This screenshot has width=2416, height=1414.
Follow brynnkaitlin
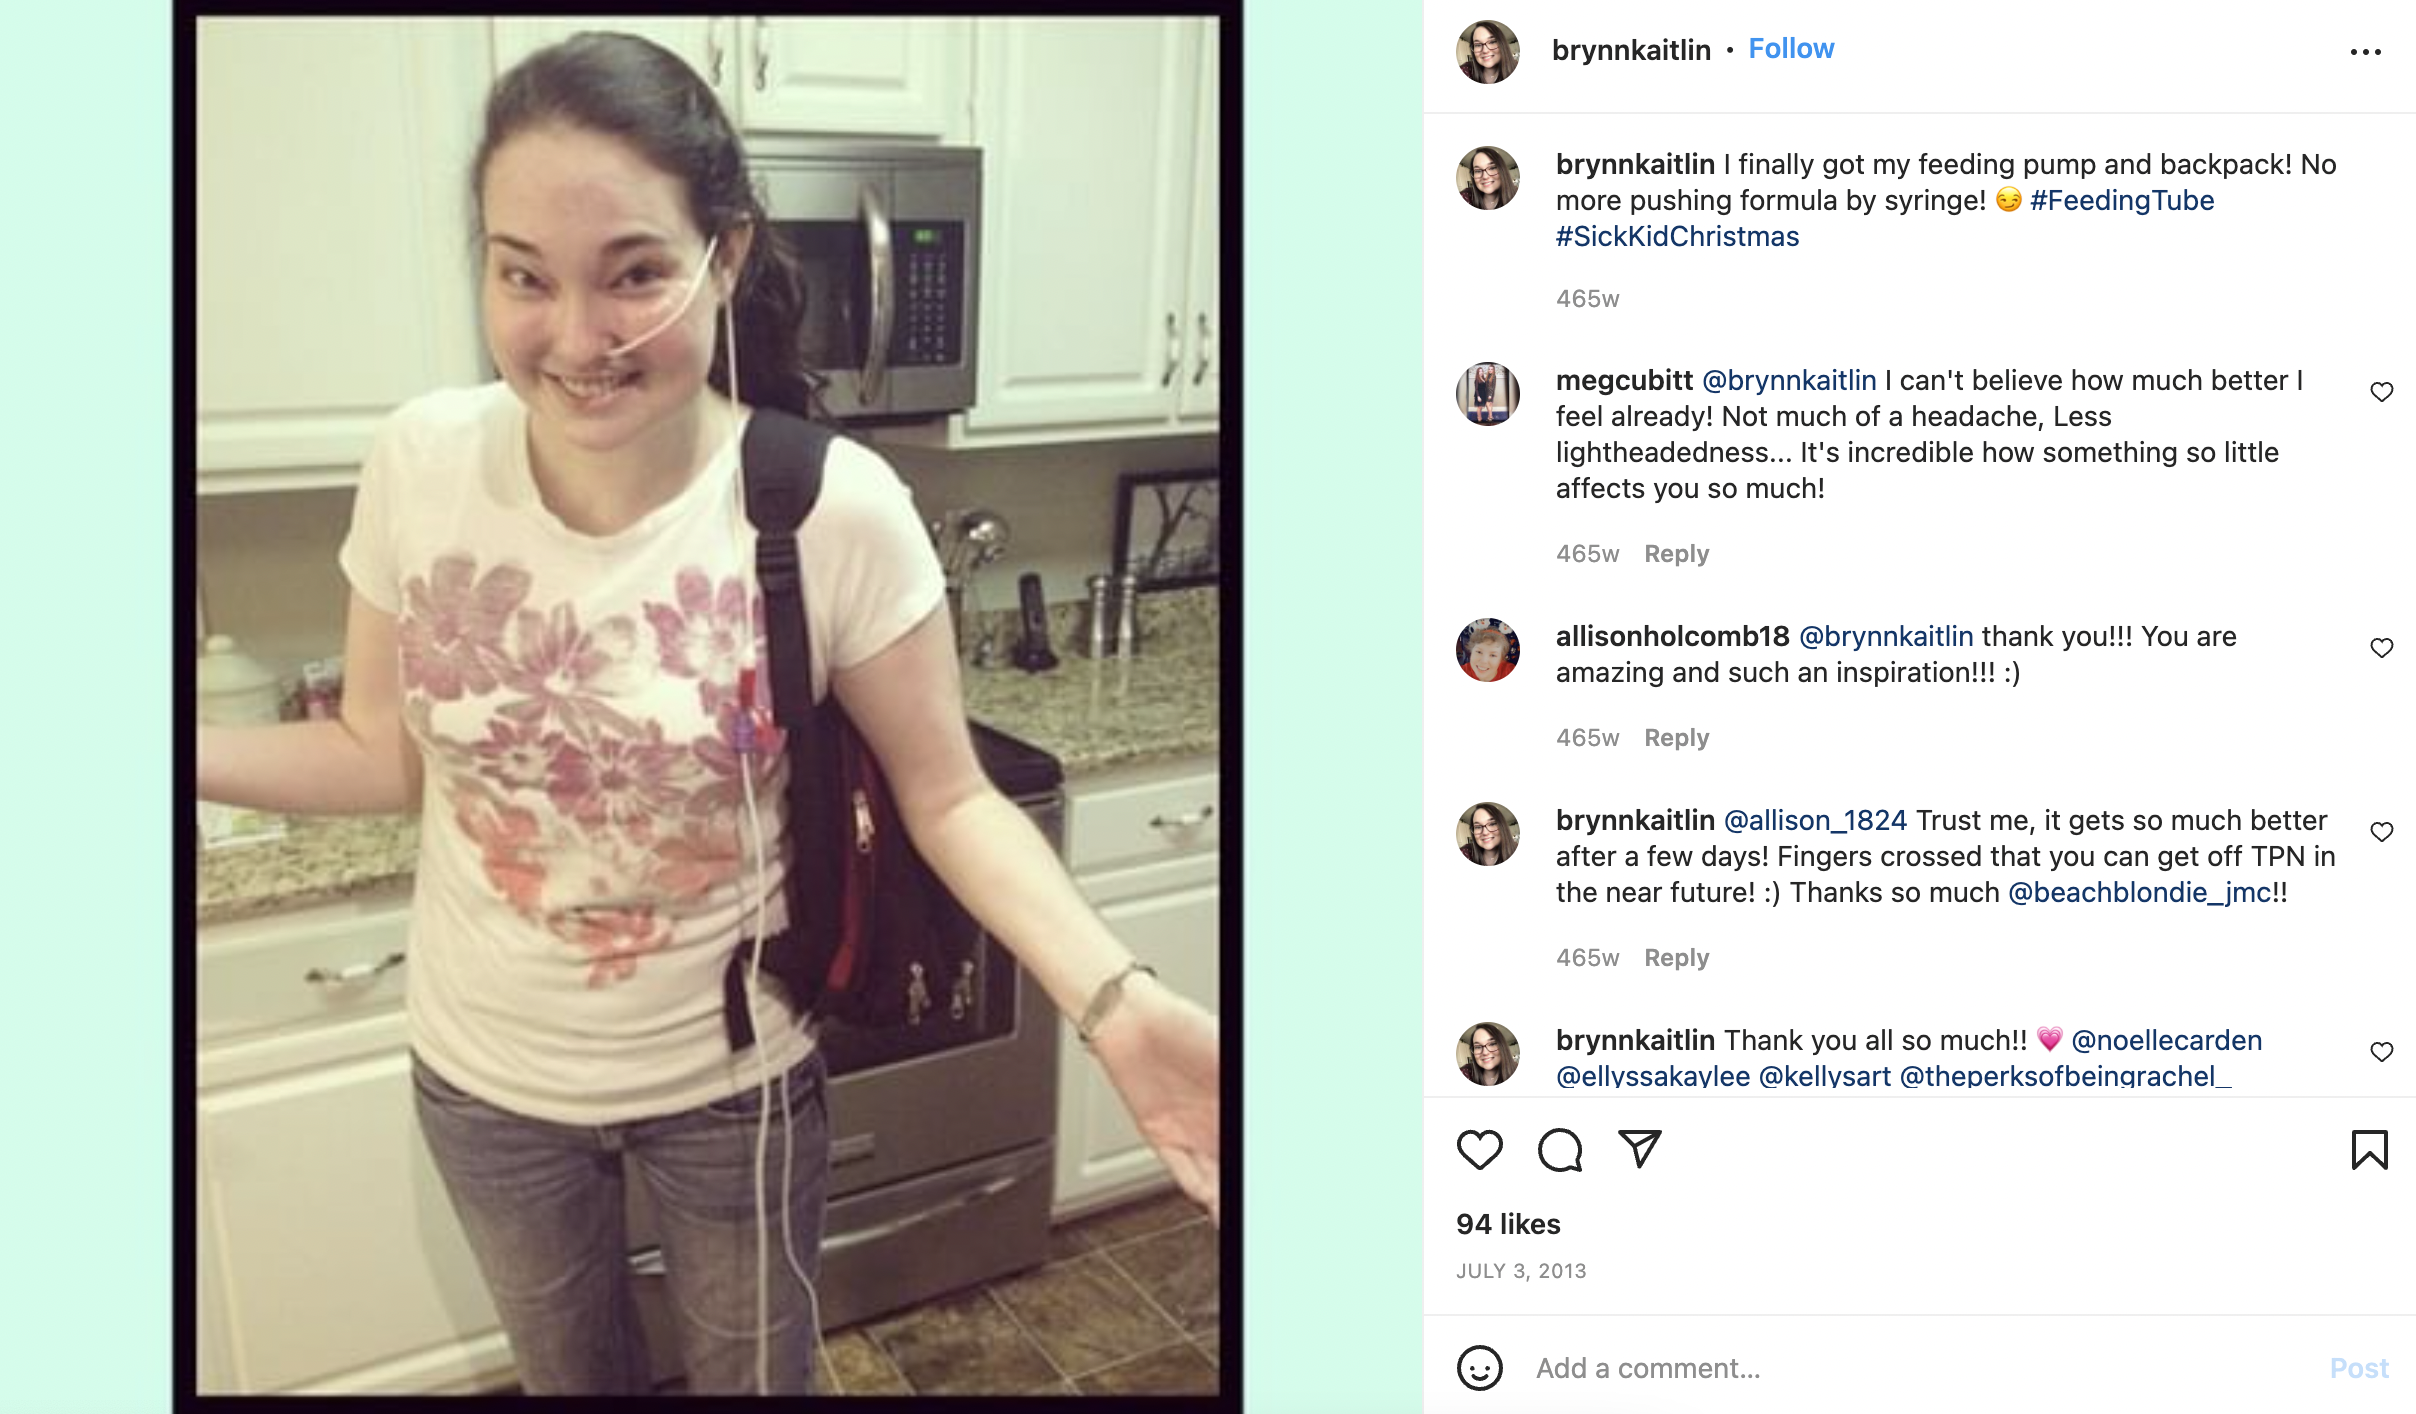(x=1791, y=49)
